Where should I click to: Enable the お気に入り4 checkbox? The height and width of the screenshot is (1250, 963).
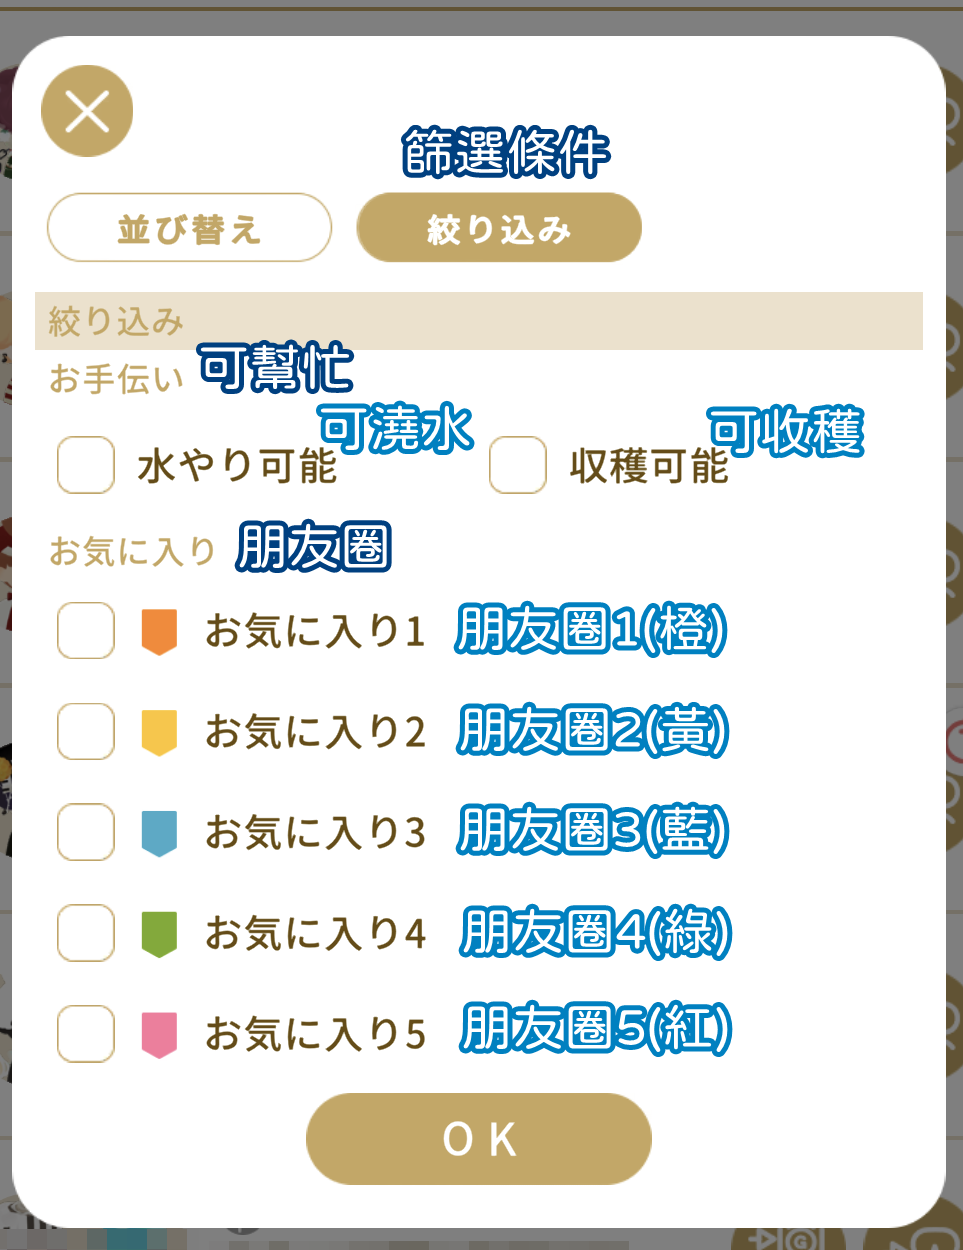tap(86, 933)
